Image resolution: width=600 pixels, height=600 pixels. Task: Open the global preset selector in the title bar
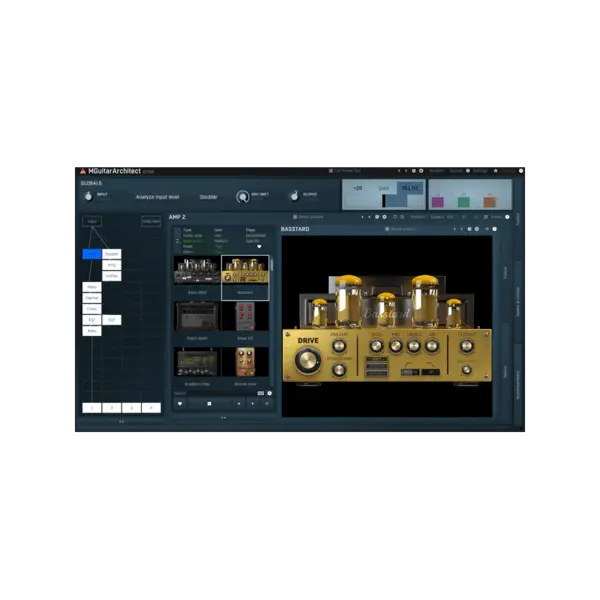(x=347, y=171)
